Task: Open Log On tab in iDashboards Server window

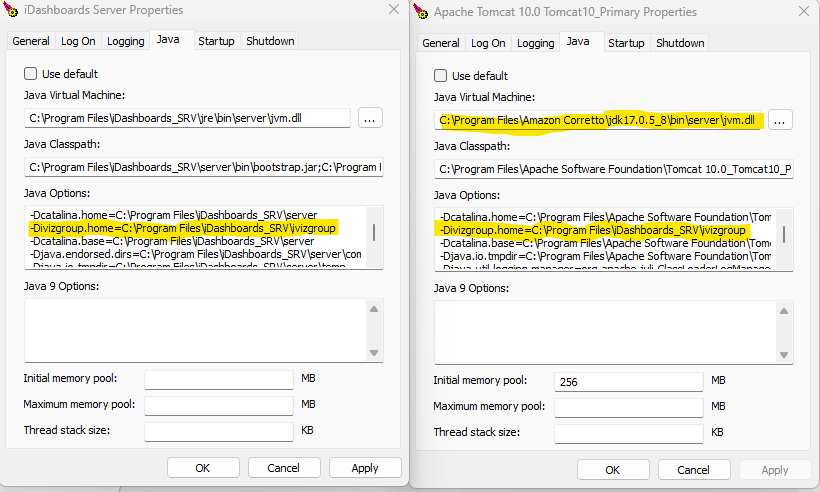Action: pos(78,41)
